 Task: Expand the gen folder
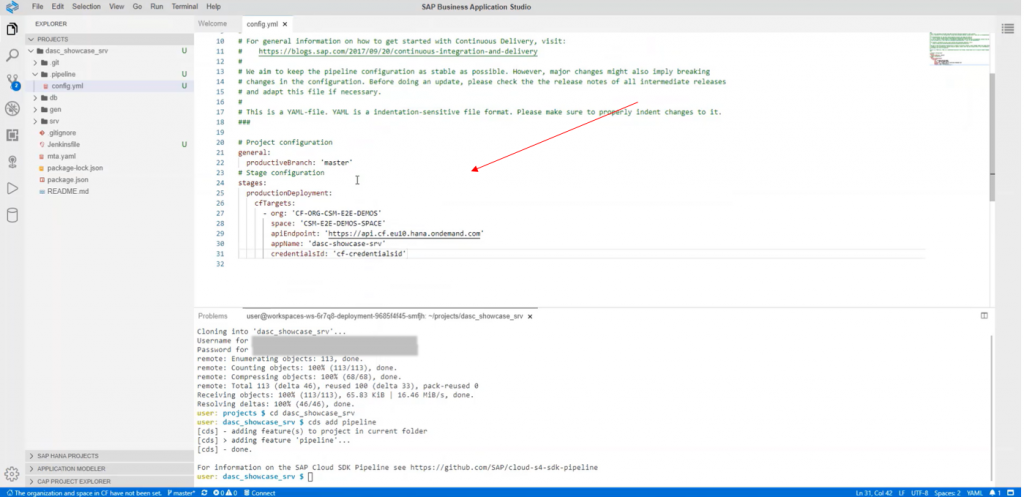(36, 110)
